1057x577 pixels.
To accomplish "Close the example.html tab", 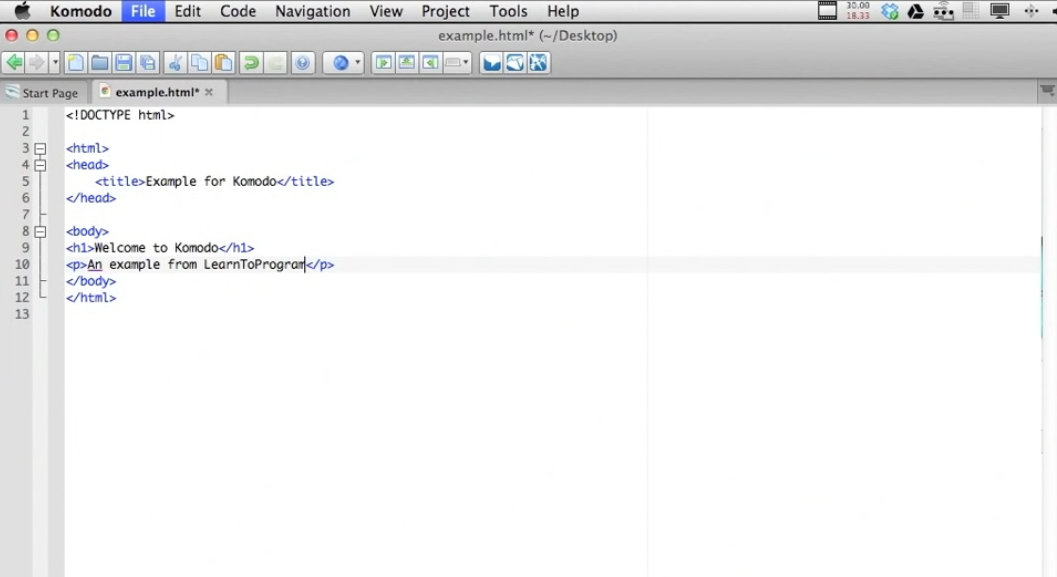I will [209, 92].
